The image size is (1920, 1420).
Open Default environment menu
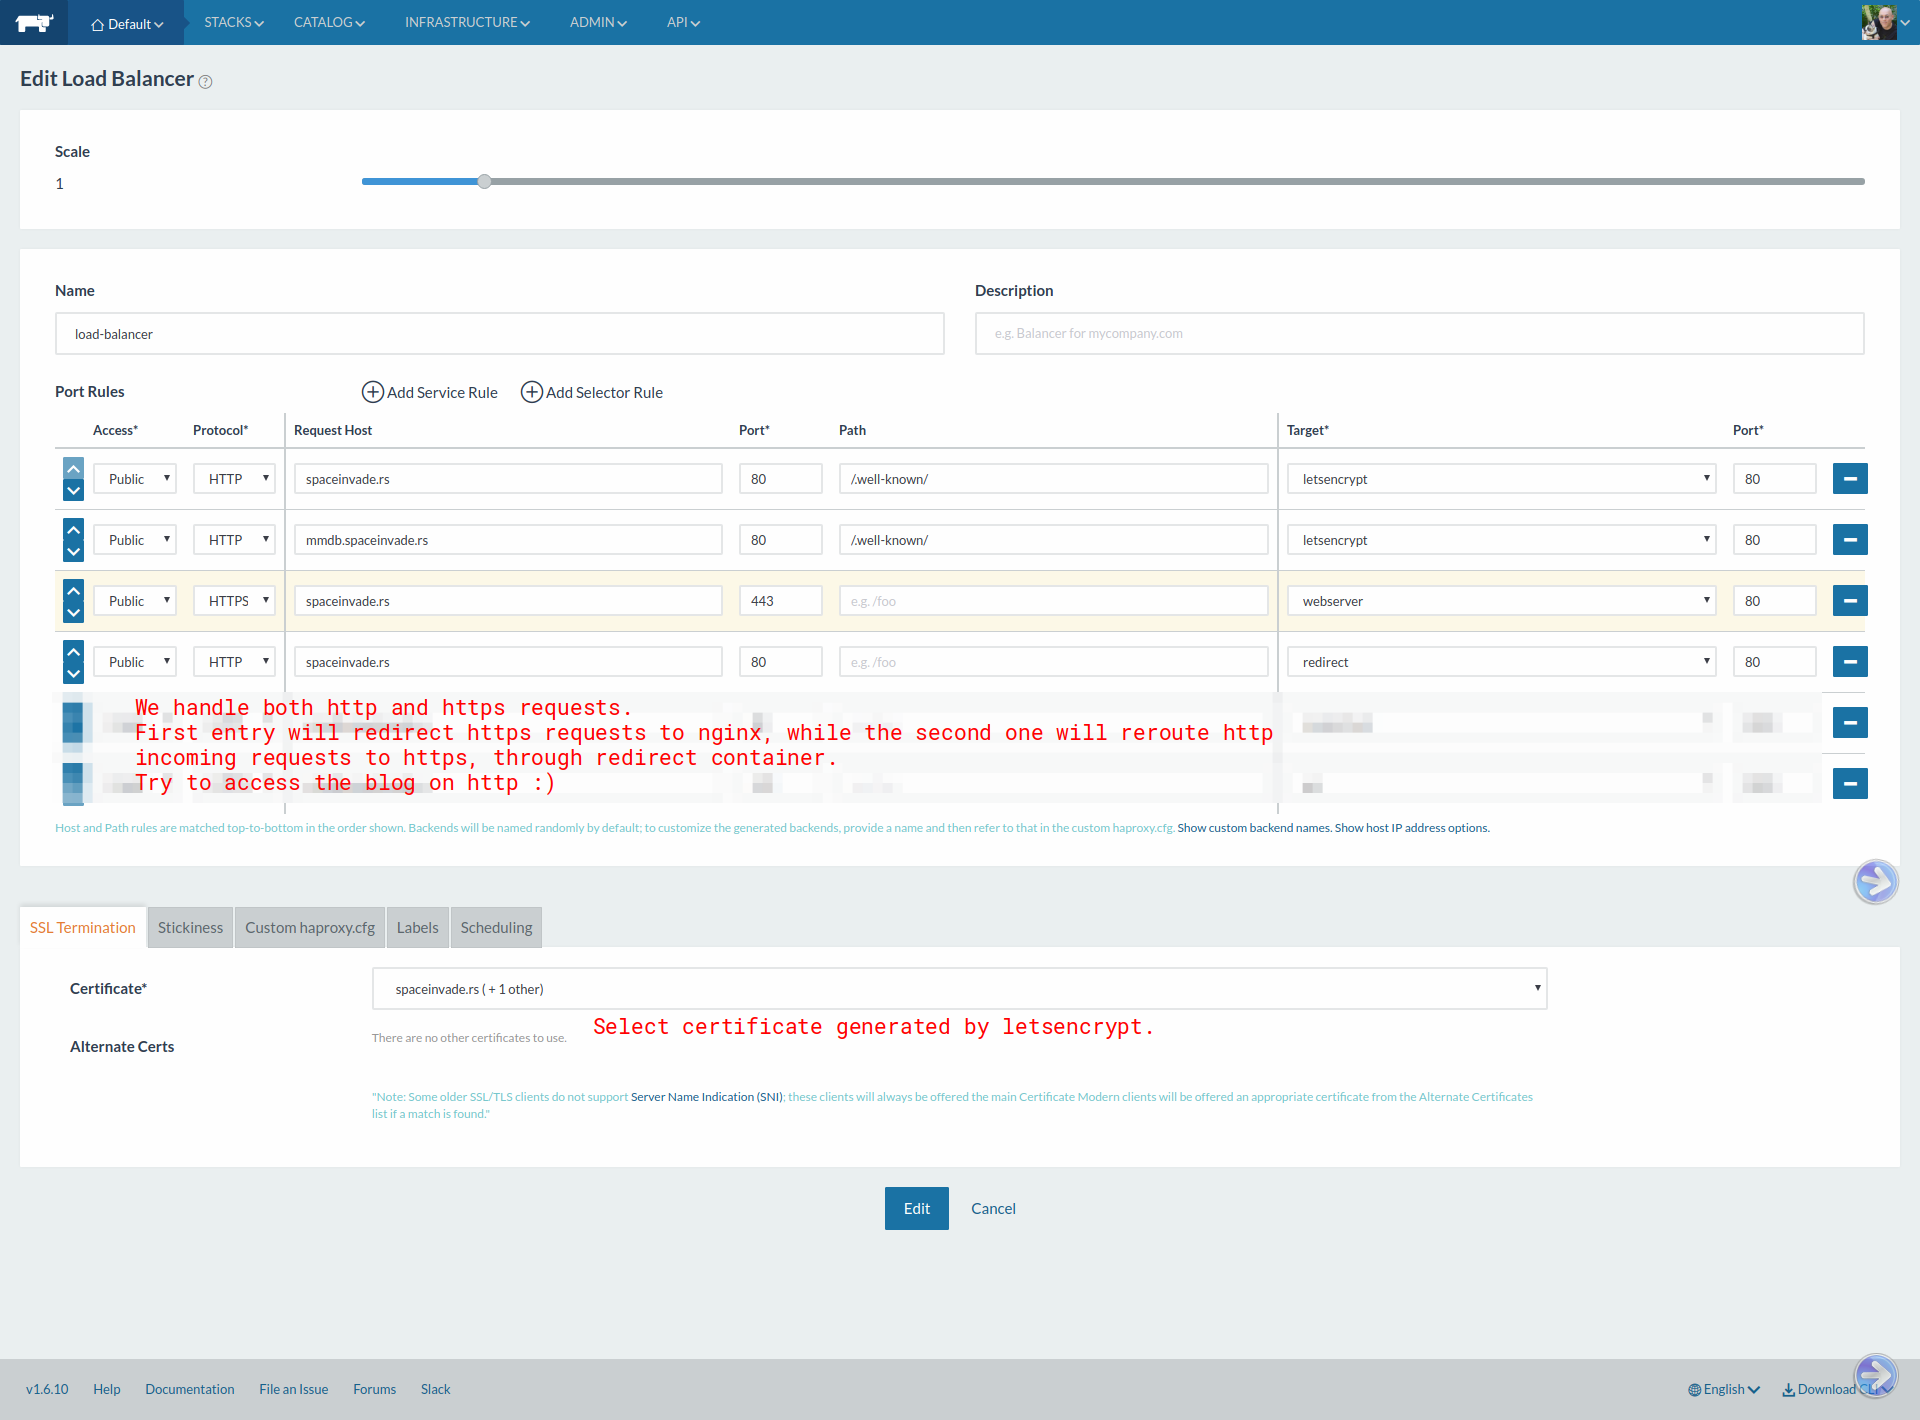(126, 24)
